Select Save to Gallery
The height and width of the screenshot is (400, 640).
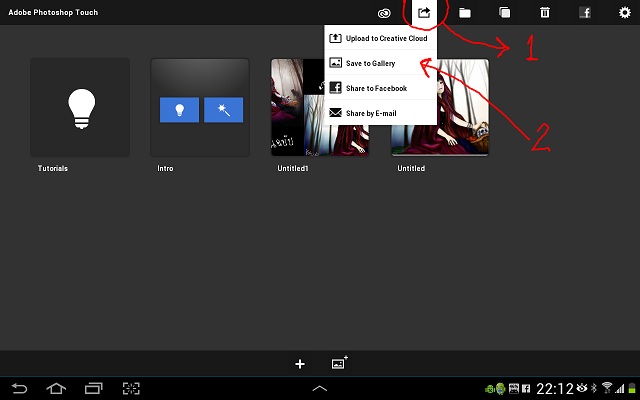[380, 63]
